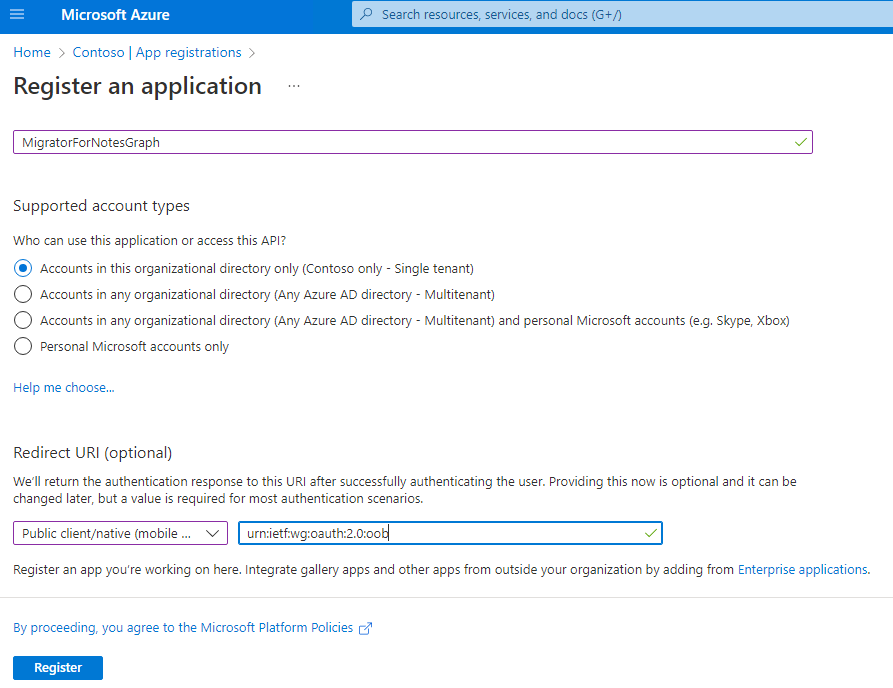This screenshot has width=893, height=688.
Task: Click the Register button
Action: tap(57, 667)
